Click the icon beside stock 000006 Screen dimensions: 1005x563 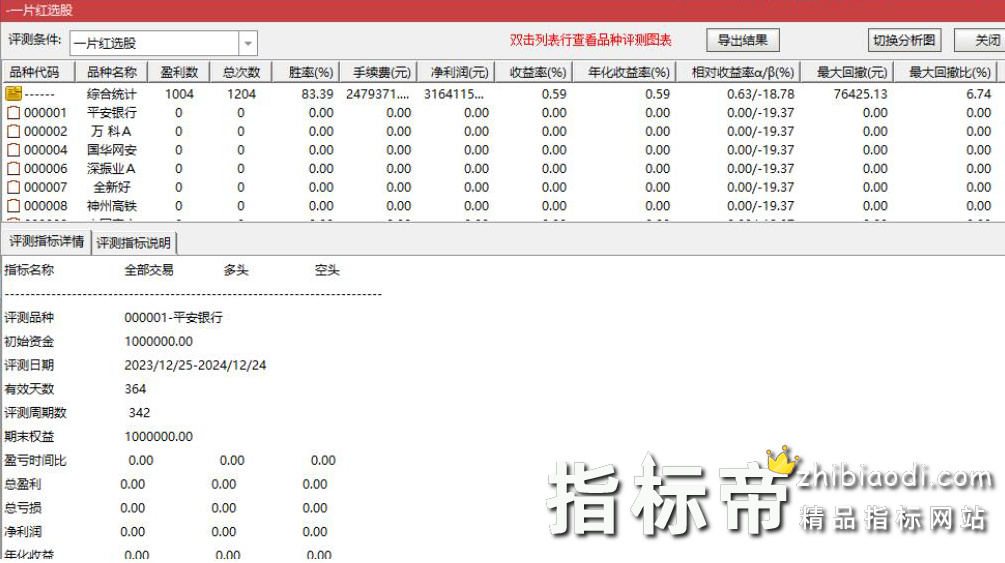click(x=13, y=169)
